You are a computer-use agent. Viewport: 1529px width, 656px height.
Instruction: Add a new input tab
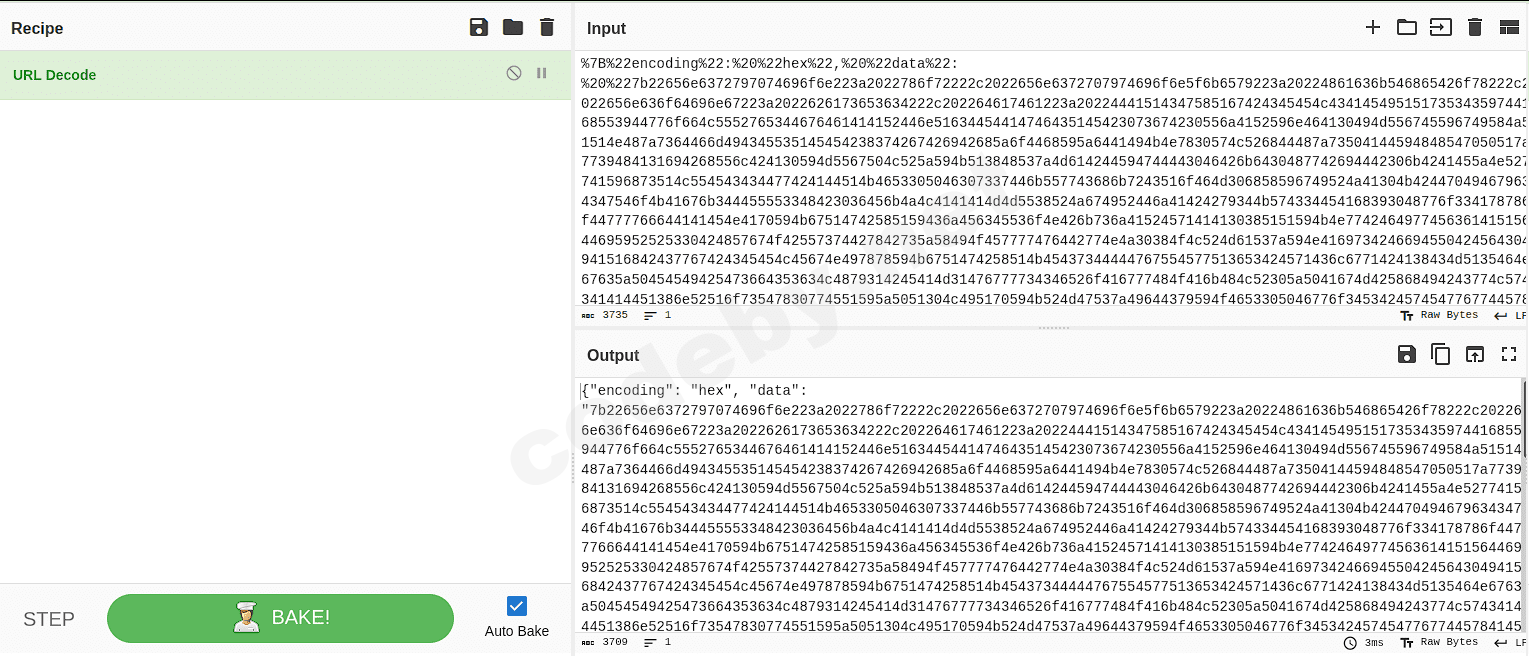click(x=1373, y=28)
